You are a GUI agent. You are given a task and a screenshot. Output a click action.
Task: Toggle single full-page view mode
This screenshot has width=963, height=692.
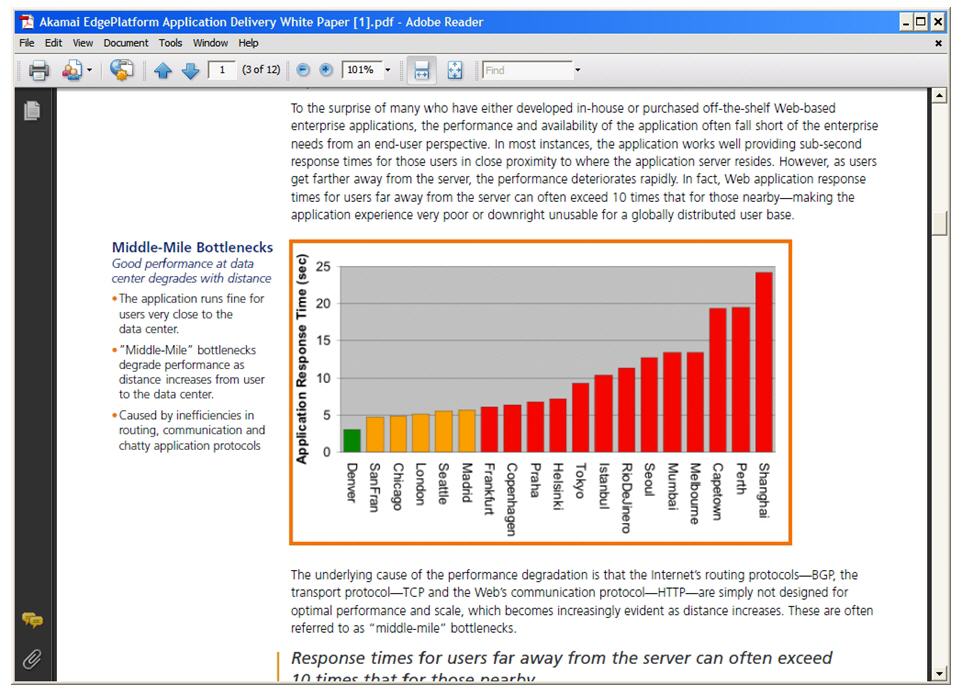455,70
